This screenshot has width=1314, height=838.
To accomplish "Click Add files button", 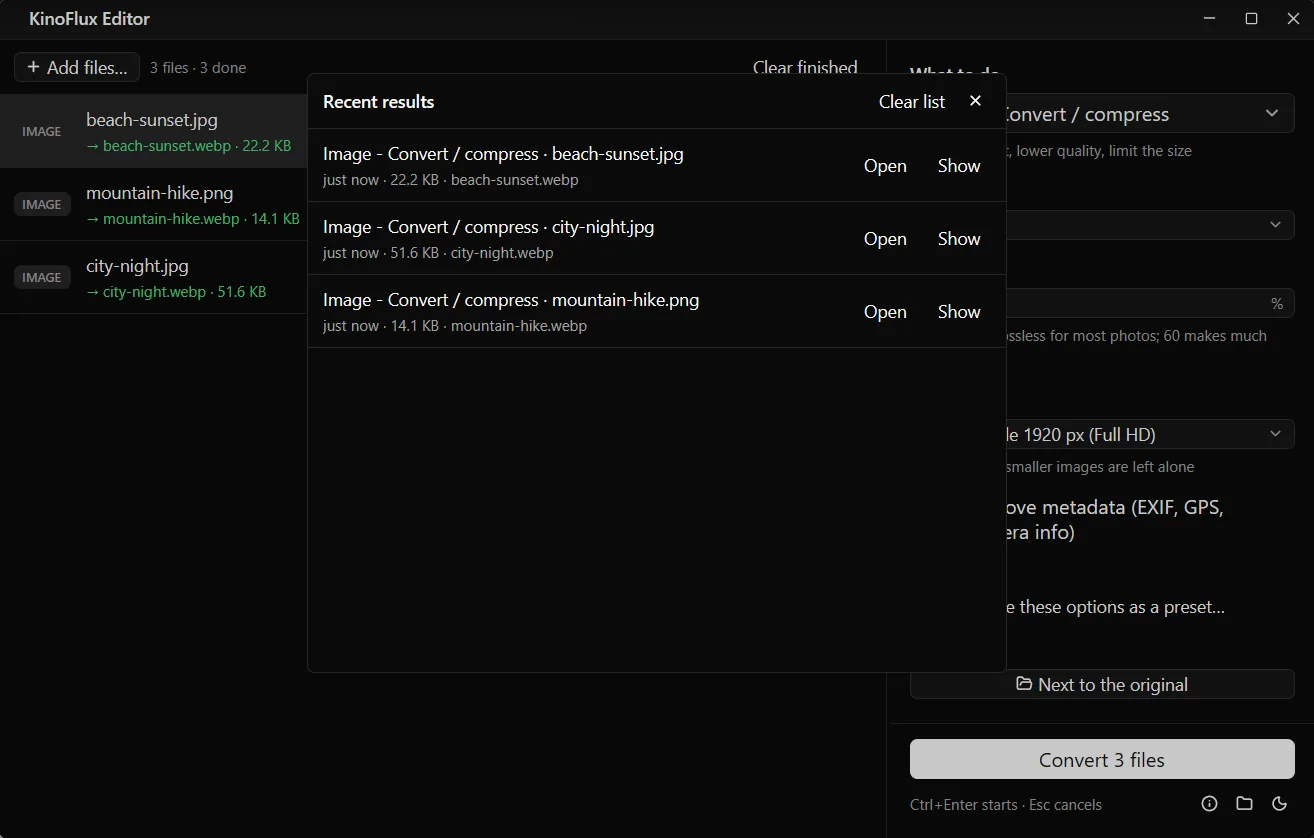I will tap(77, 67).
